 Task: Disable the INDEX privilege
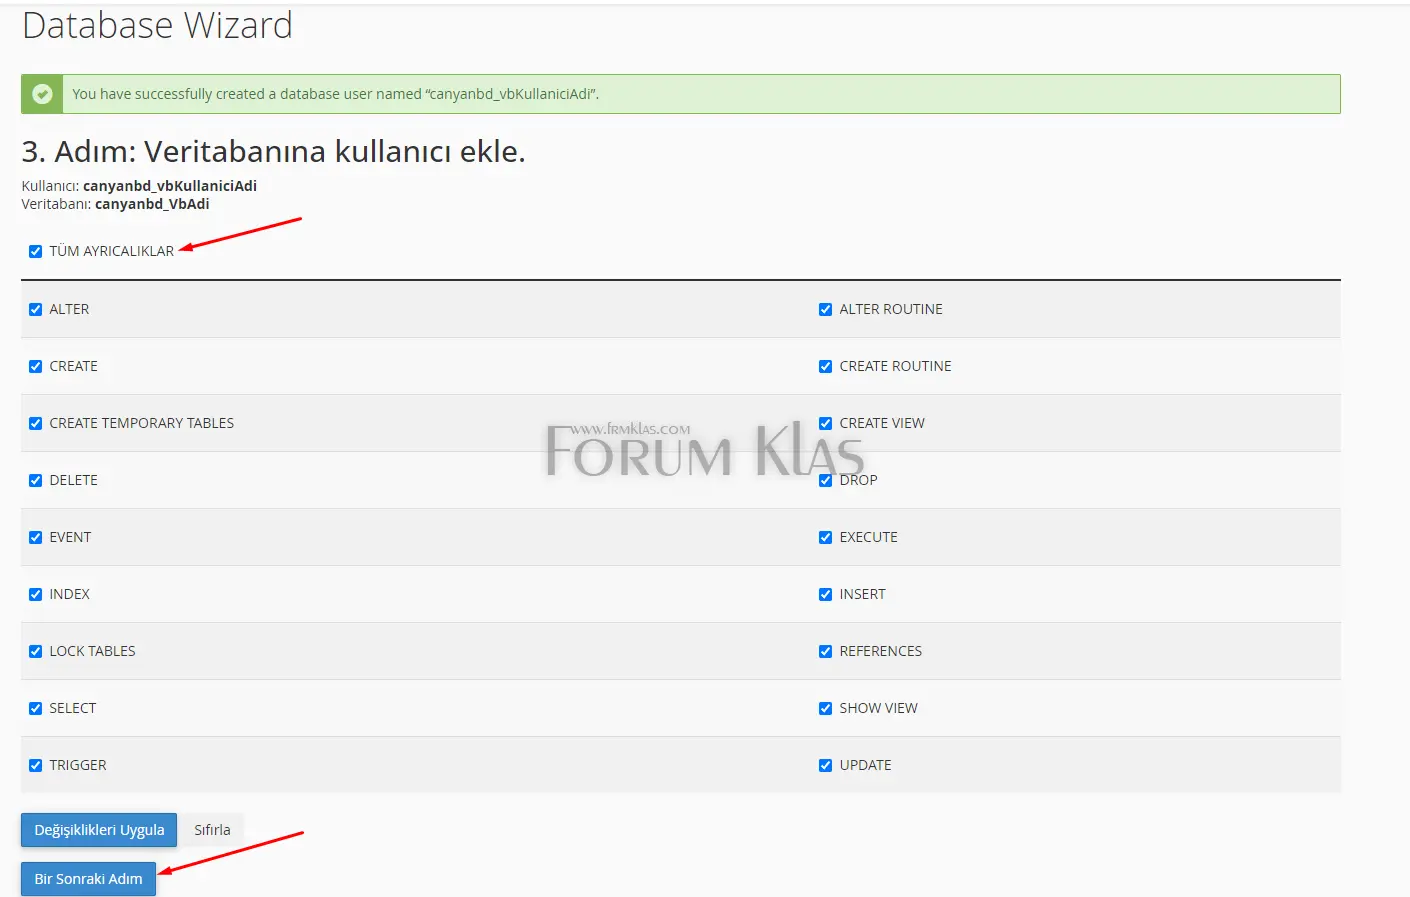pyautogui.click(x=35, y=594)
